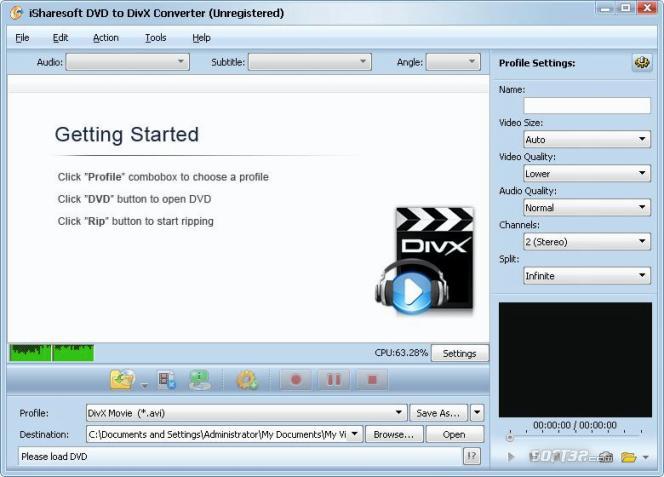Viewport: 664px width, 477px height.
Task: Open the Tools menu
Action: pyautogui.click(x=155, y=38)
